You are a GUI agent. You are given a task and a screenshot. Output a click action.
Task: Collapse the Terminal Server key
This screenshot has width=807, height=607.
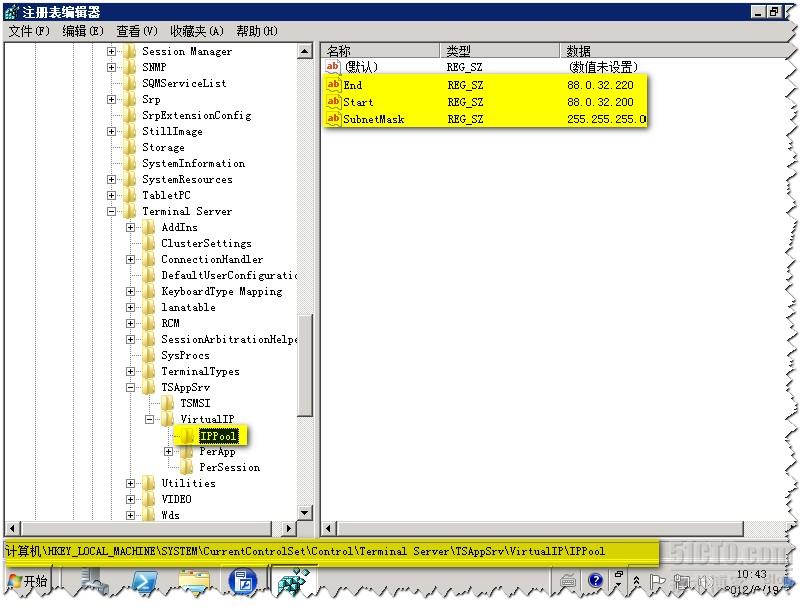click(x=111, y=211)
